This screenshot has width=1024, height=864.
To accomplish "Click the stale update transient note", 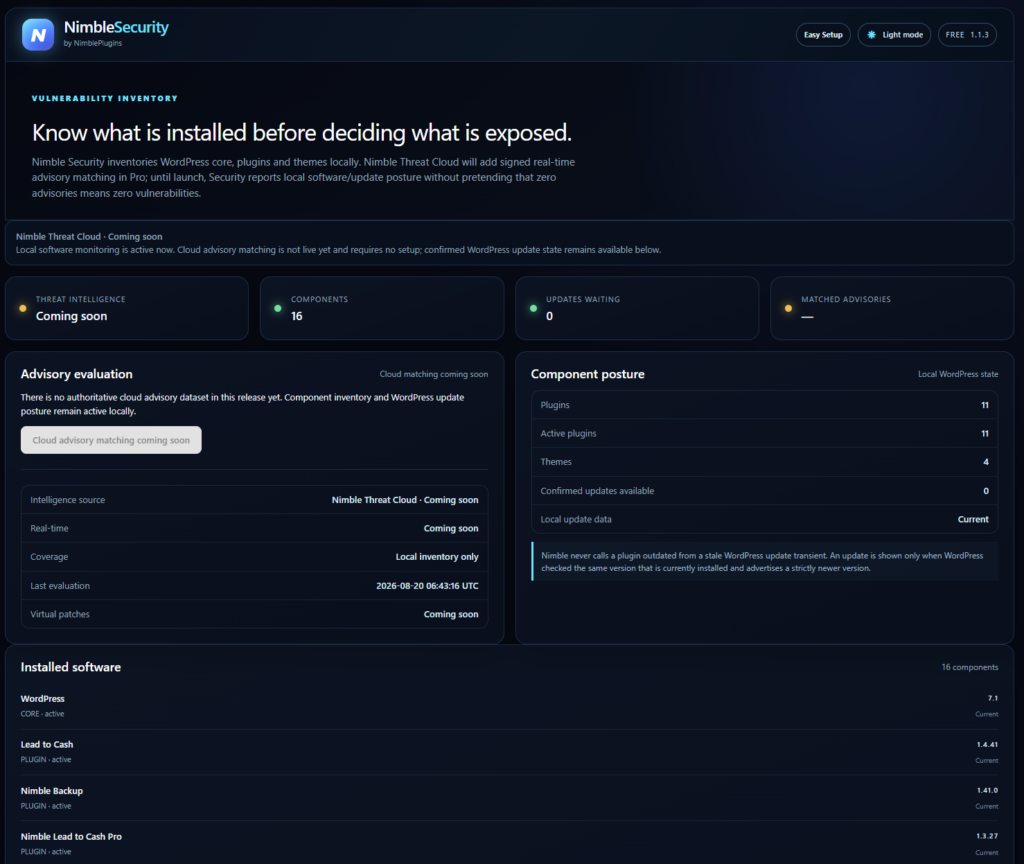I will tap(765, 562).
